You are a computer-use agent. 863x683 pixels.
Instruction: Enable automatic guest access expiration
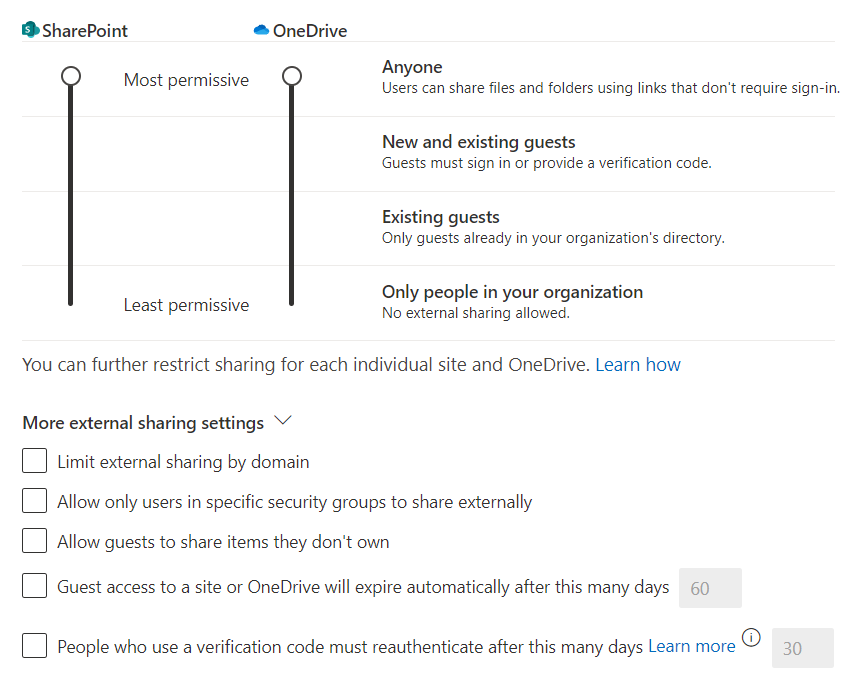pyautogui.click(x=34, y=585)
